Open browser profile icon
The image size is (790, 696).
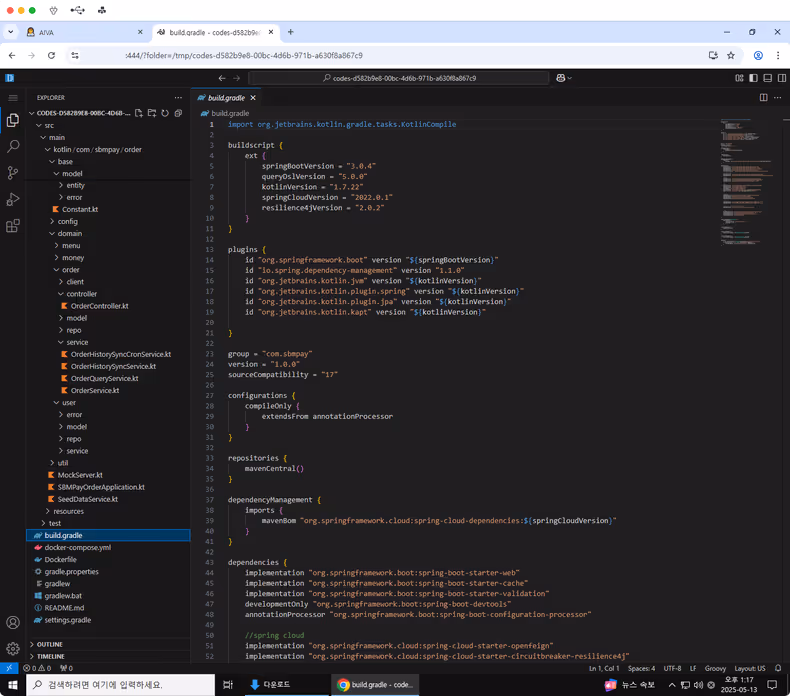(758, 55)
